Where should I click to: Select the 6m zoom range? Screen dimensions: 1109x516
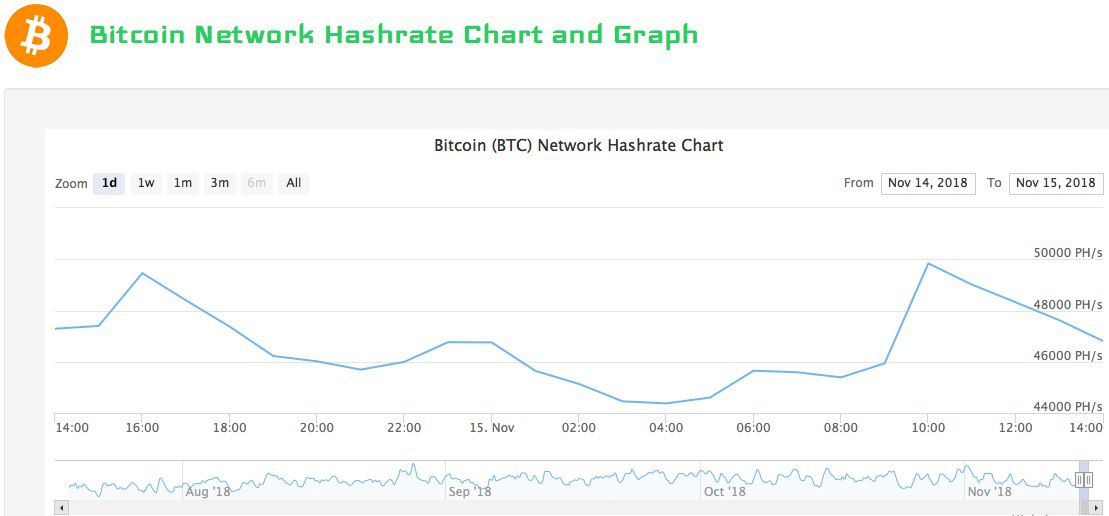(x=256, y=183)
